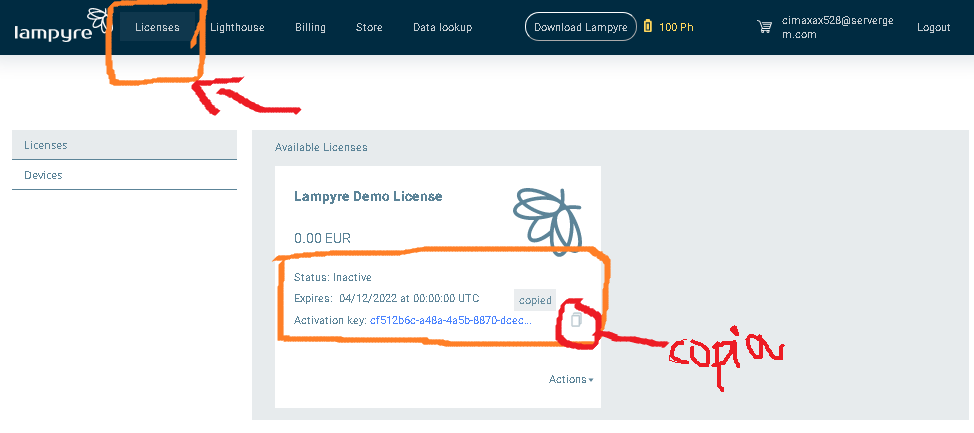Click the Available Licenses heading
The image size is (974, 433).
tap(321, 147)
